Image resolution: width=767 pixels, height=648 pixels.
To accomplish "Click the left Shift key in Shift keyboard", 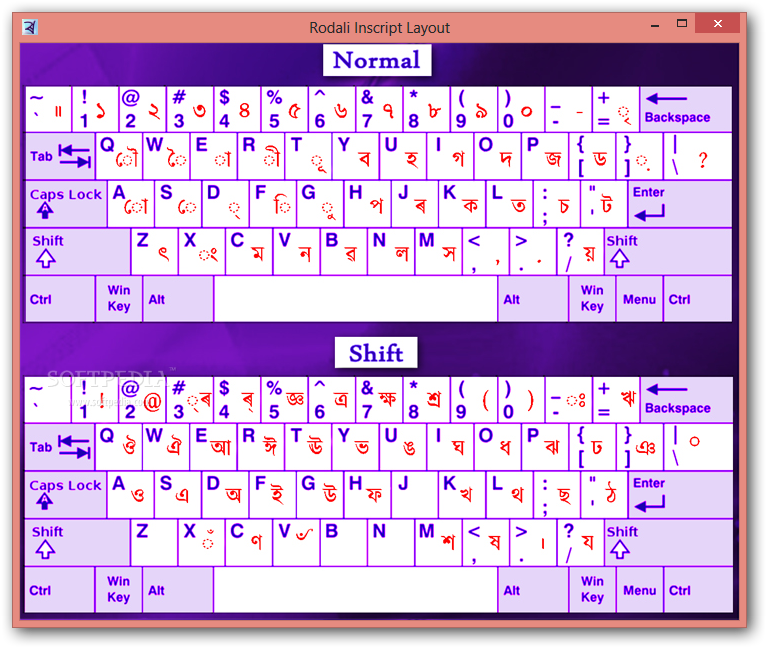I will (x=77, y=542).
